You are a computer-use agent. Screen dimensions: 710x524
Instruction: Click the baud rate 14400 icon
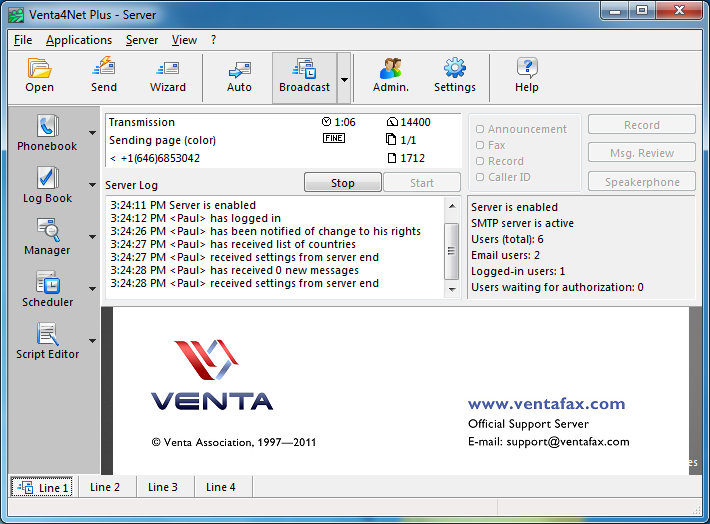392,121
